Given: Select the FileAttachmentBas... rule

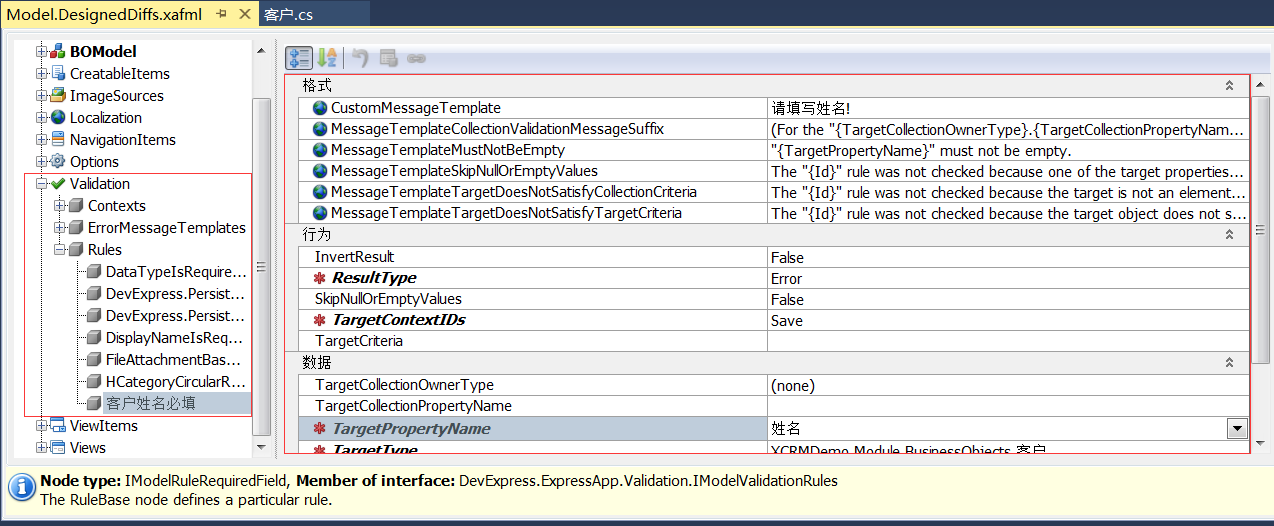Looking at the screenshot, I should pyautogui.click(x=175, y=359).
